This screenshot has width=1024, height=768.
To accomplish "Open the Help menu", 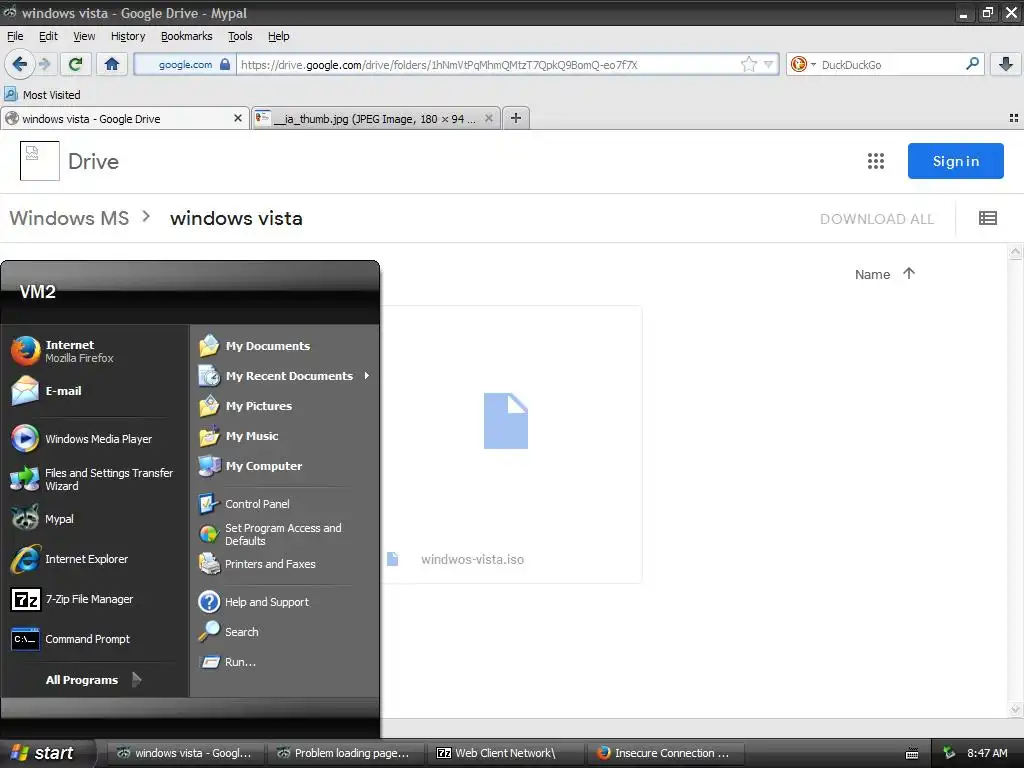I will pos(278,36).
